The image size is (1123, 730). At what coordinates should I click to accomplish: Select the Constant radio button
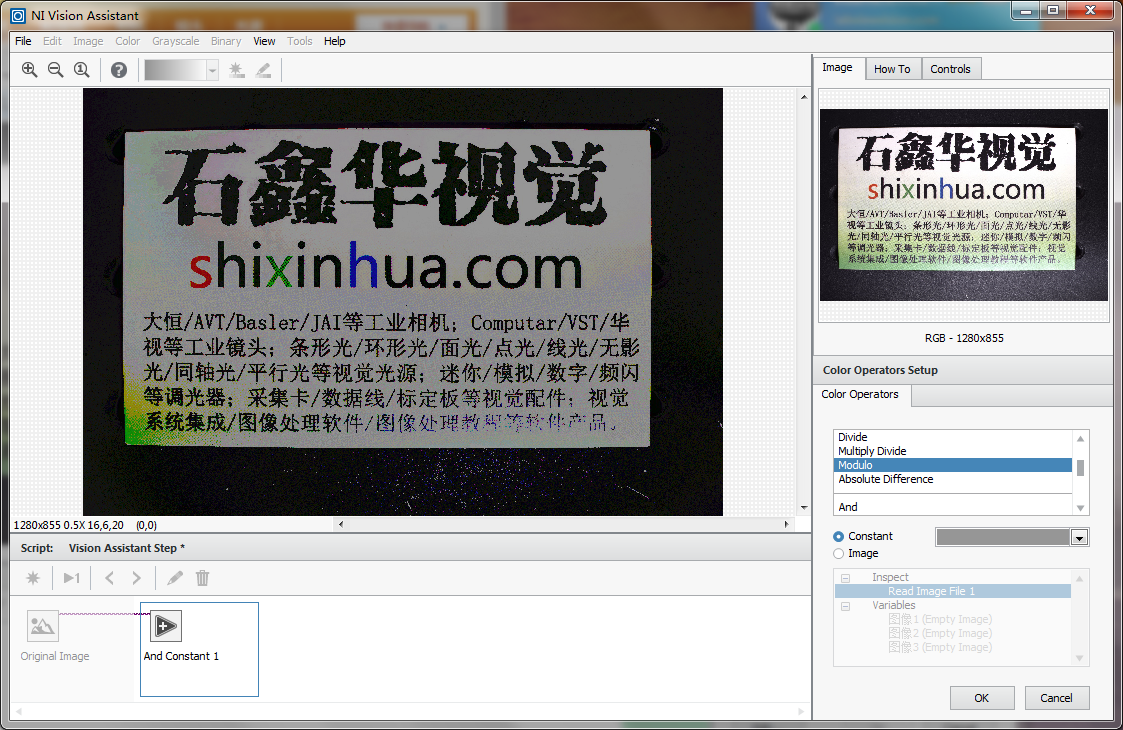click(x=839, y=536)
